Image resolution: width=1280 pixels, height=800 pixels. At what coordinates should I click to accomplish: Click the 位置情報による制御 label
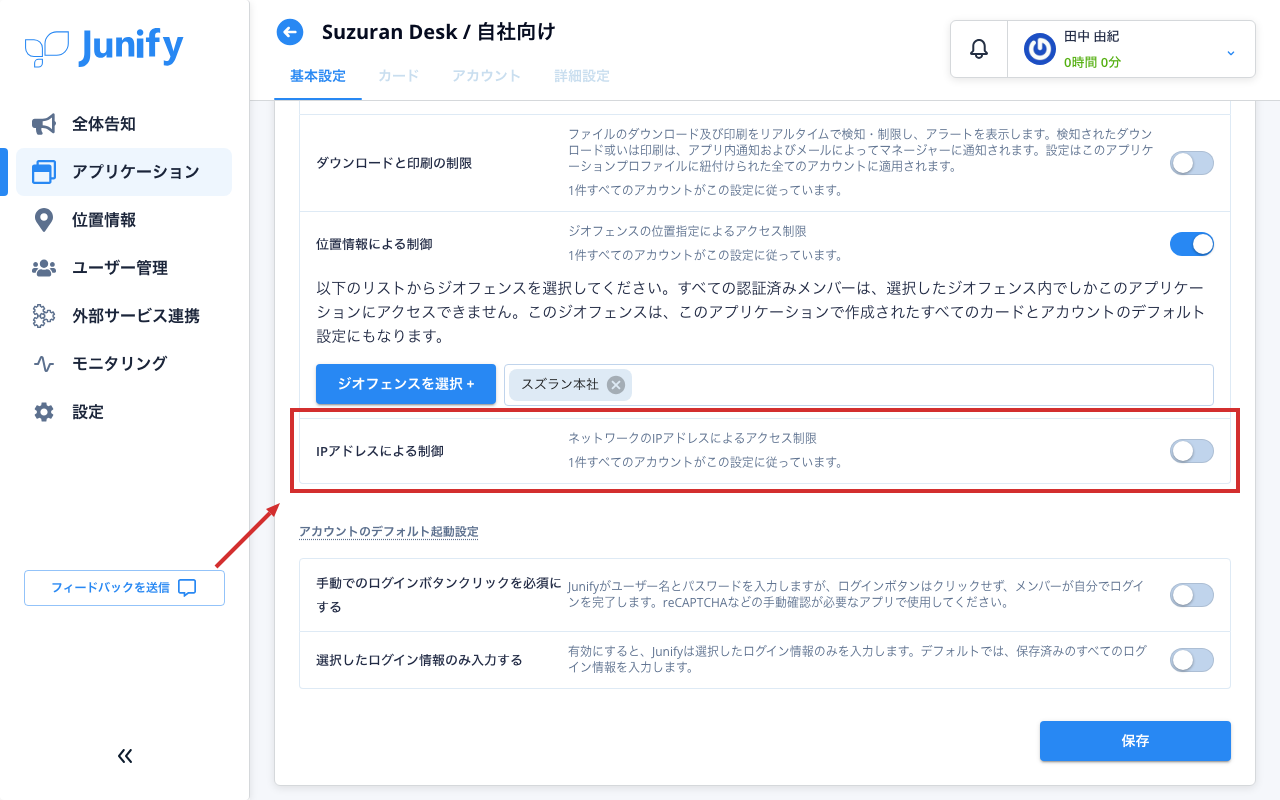pos(374,244)
